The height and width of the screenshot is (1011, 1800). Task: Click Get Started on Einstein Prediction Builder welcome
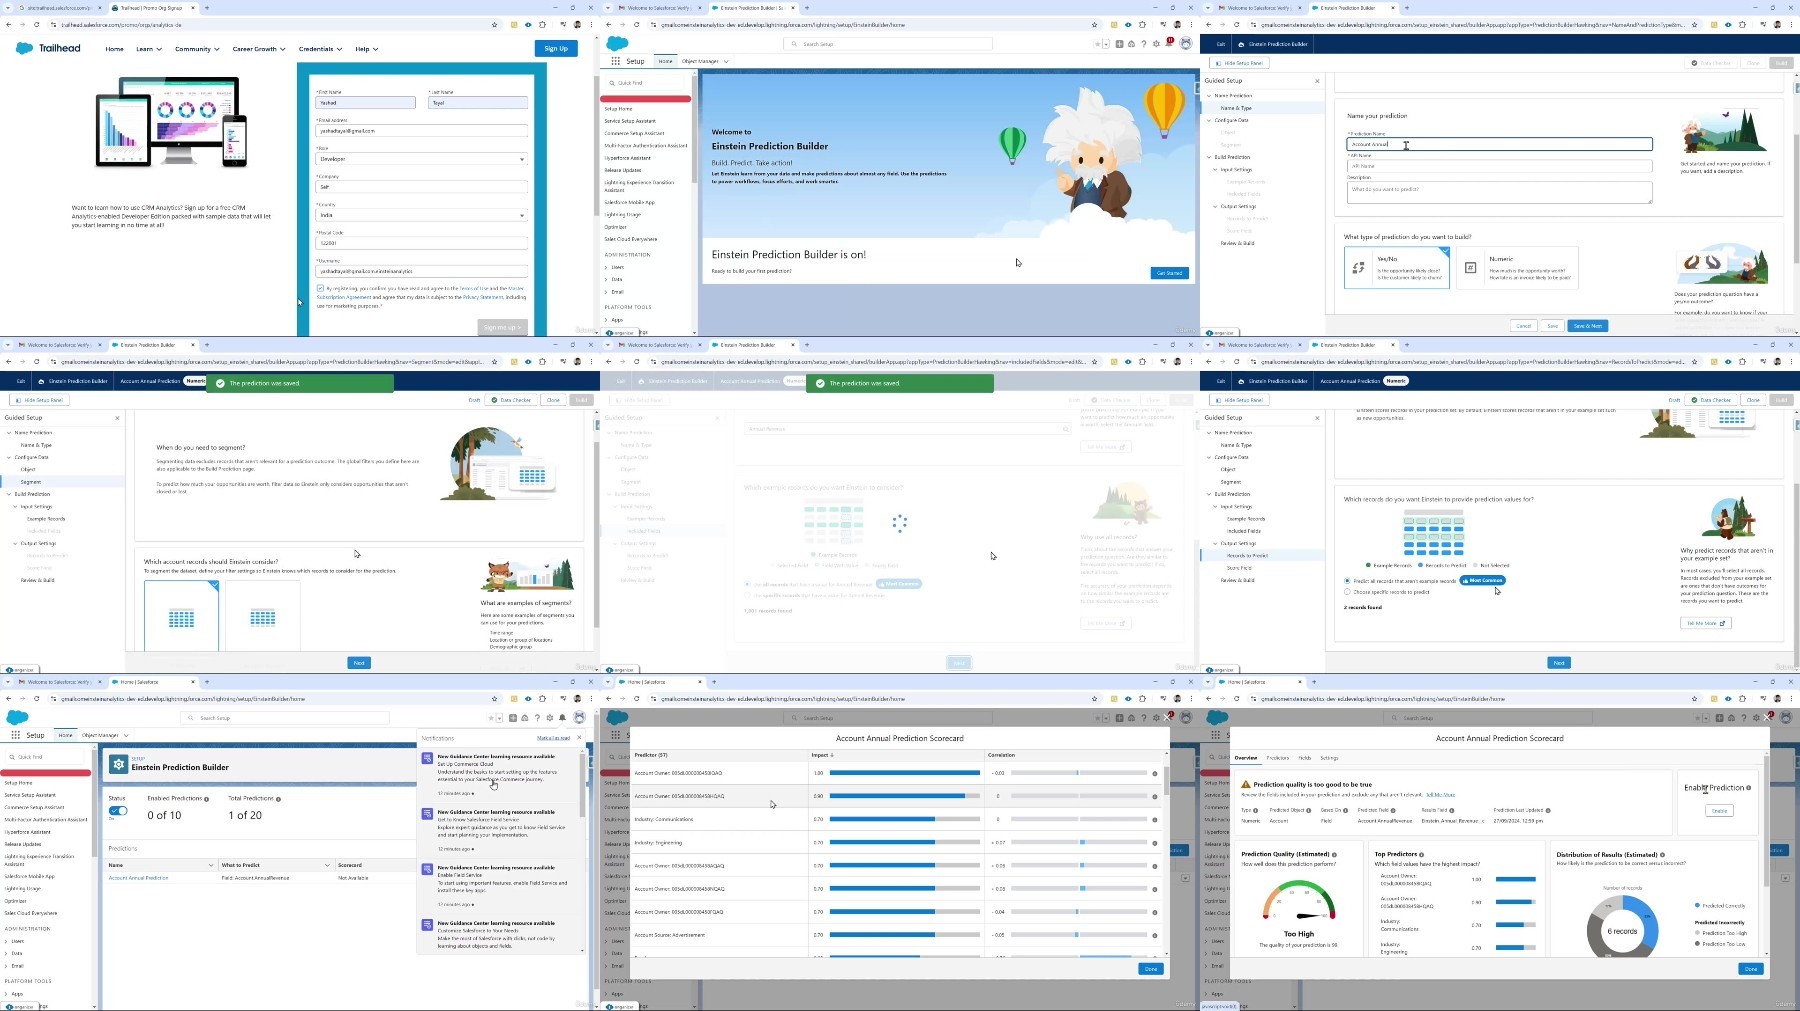tap(1169, 273)
